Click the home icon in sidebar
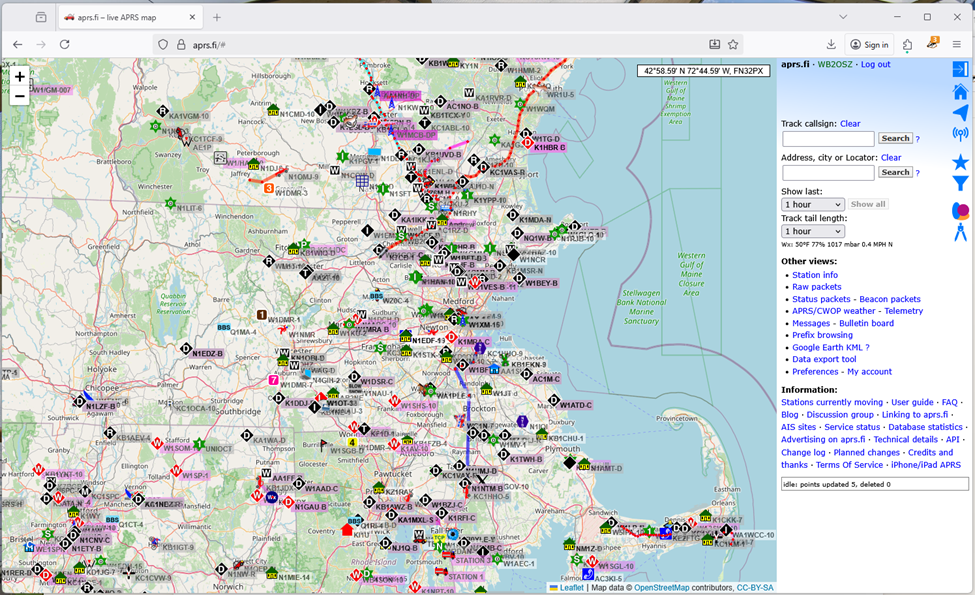 [960, 91]
